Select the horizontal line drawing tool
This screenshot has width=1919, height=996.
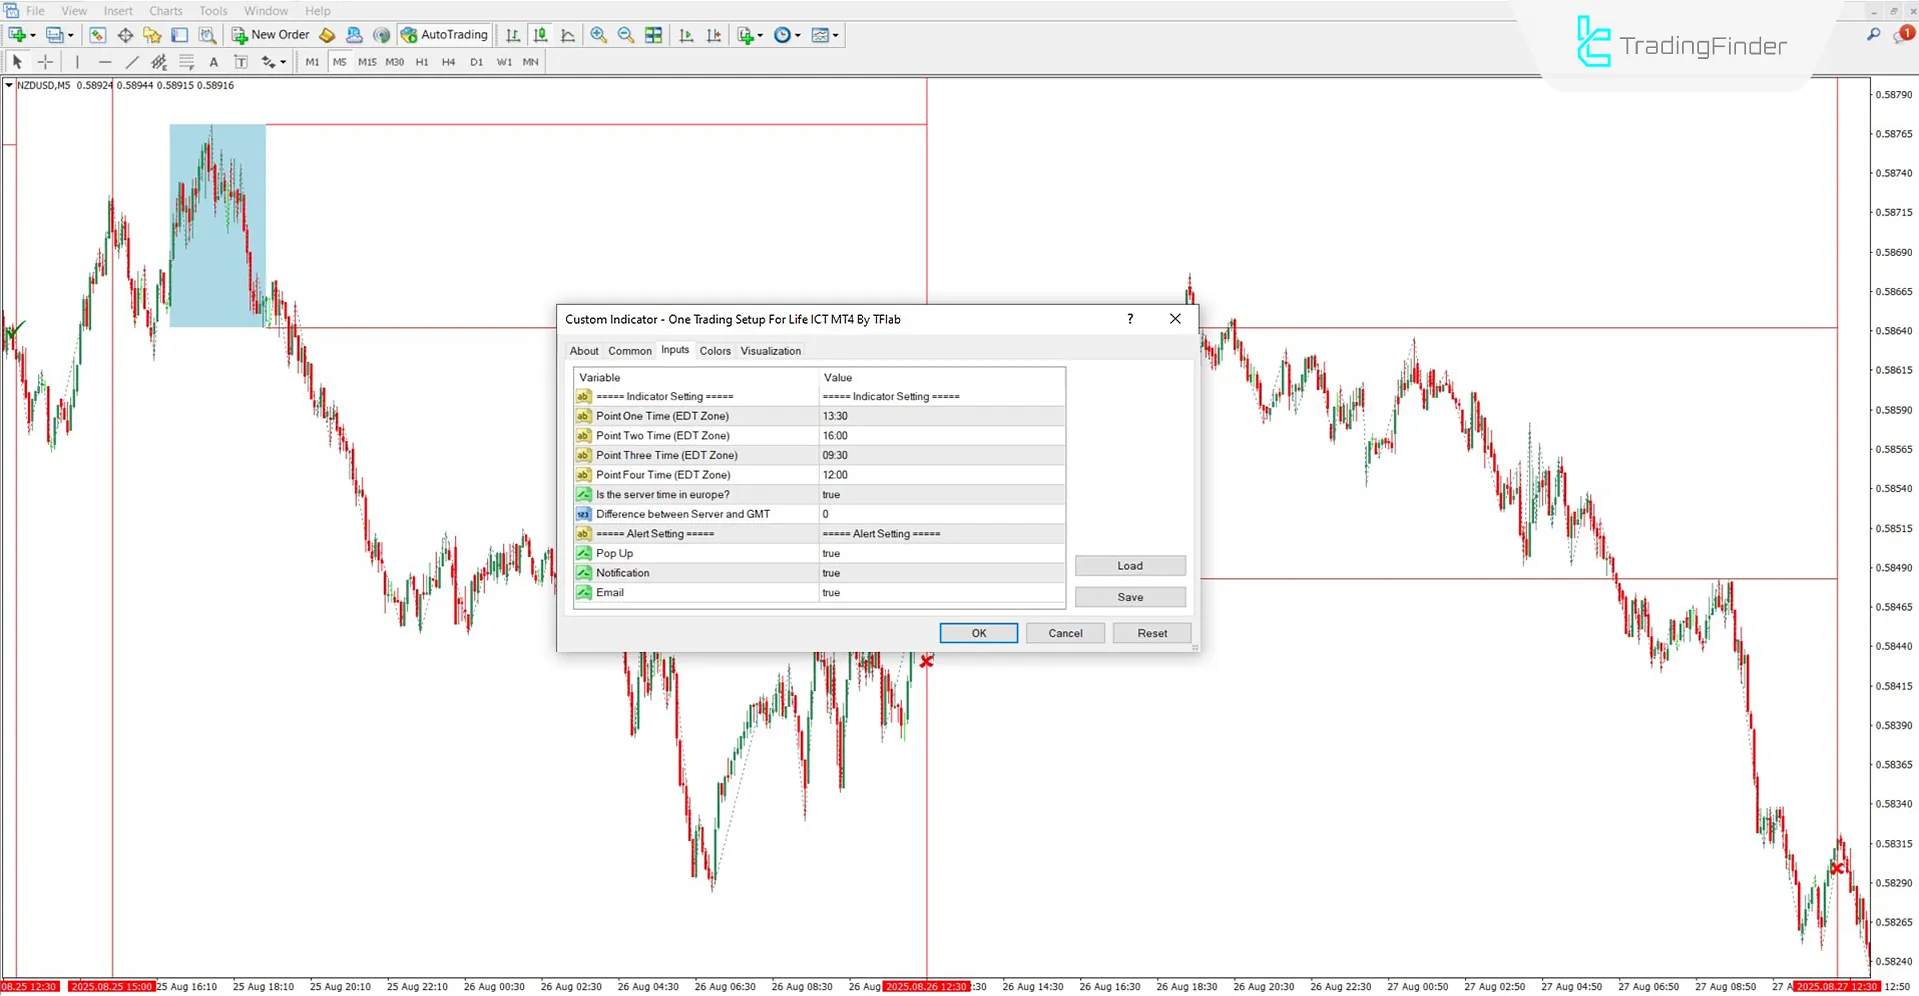(104, 61)
